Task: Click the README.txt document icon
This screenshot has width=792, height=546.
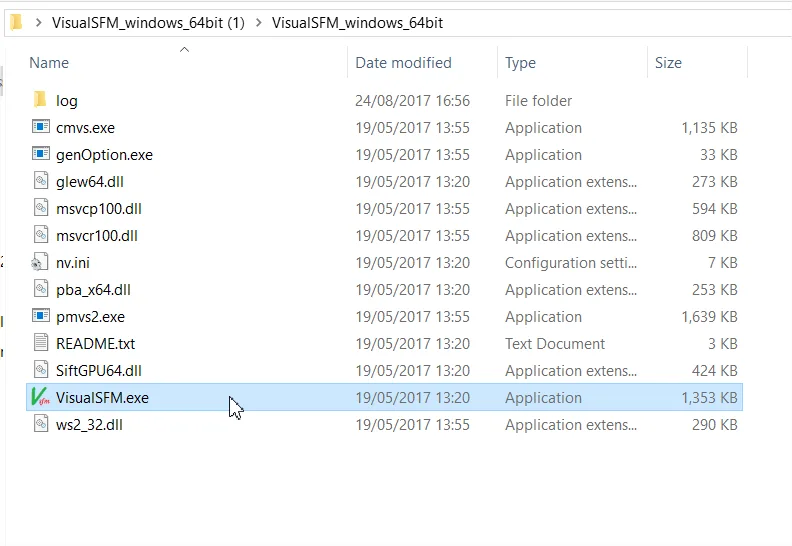Action: pyautogui.click(x=41, y=342)
